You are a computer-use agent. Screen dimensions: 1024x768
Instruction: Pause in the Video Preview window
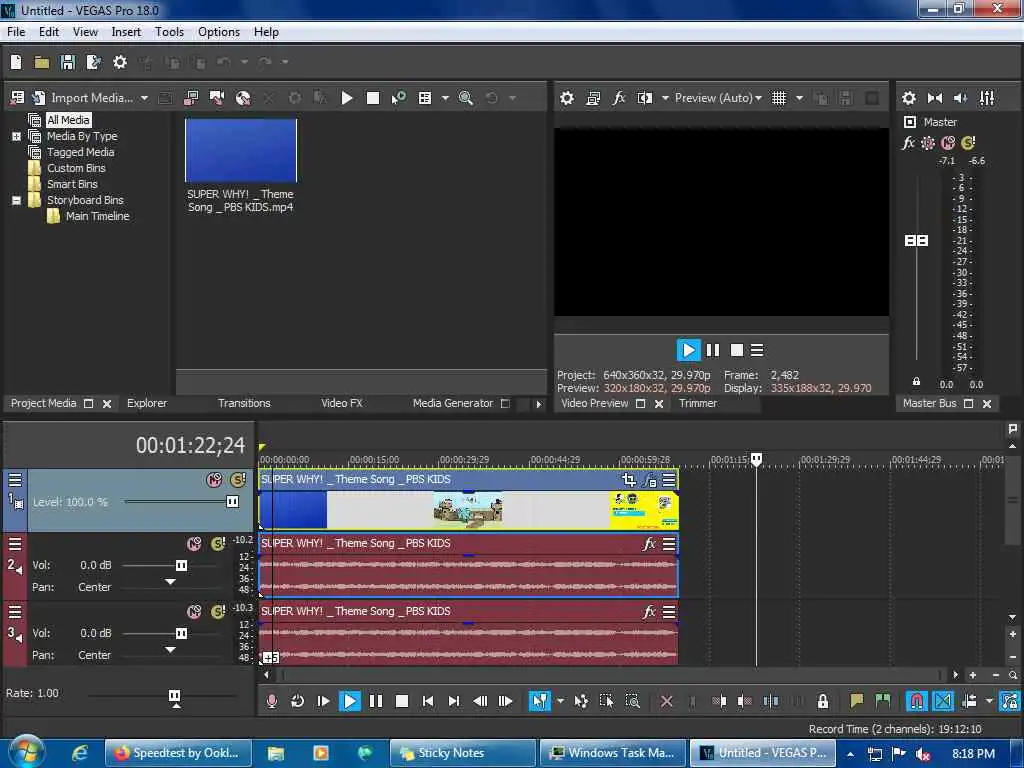712,350
